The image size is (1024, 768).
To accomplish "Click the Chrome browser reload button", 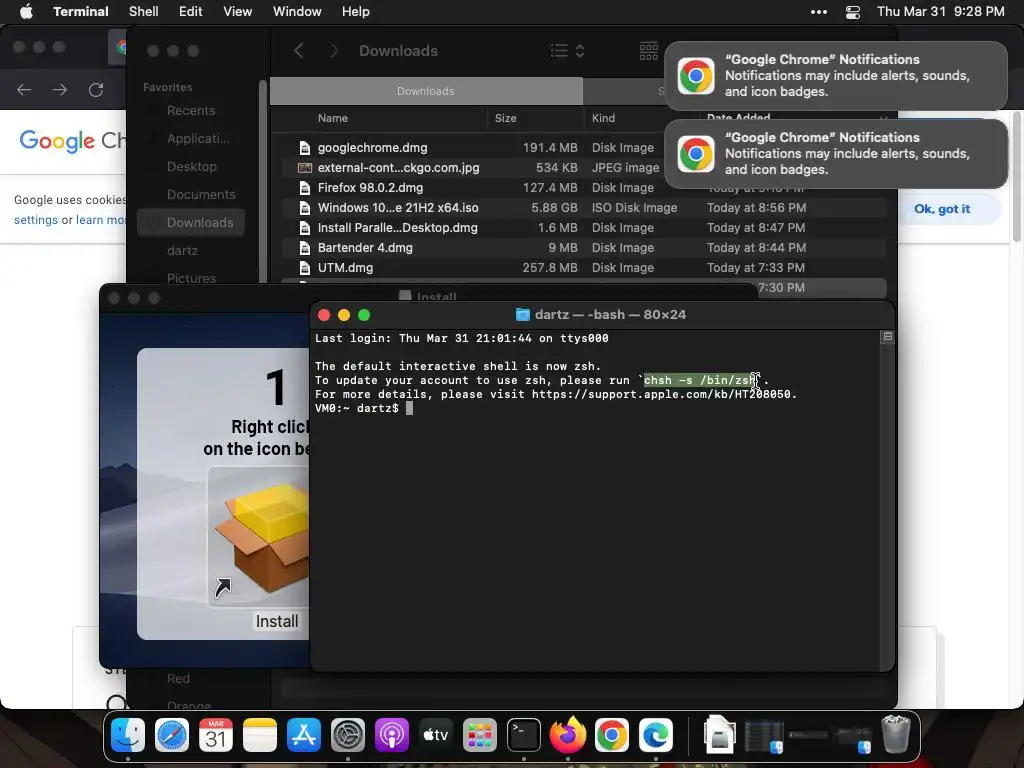I will point(96,89).
